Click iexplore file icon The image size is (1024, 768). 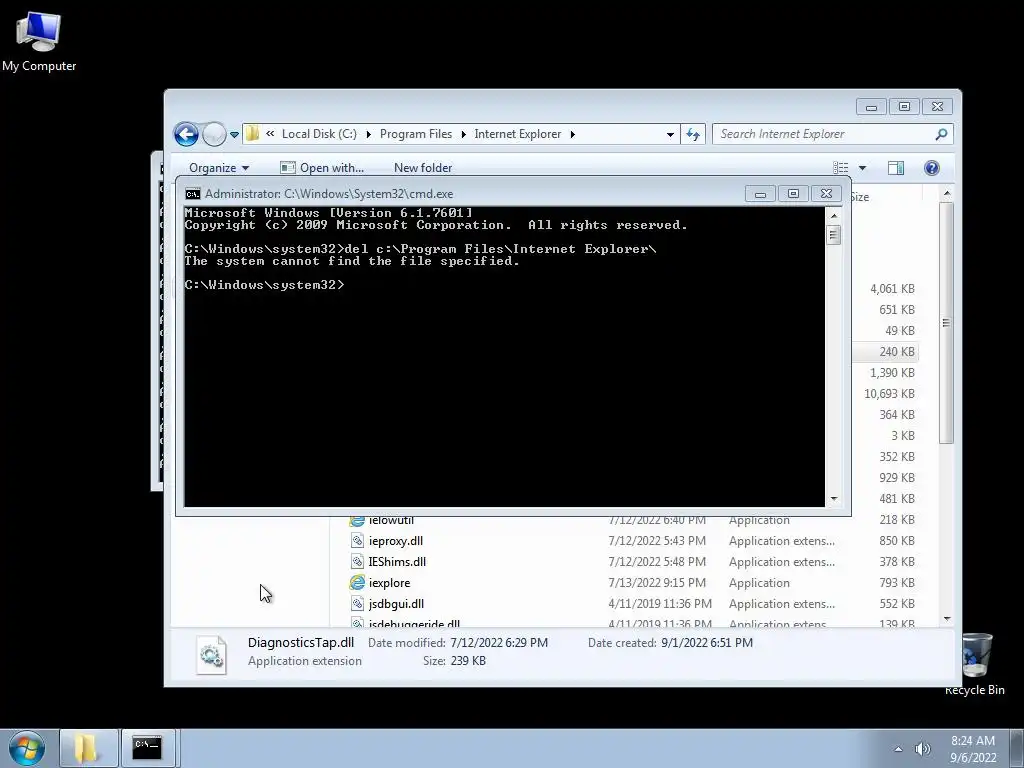point(357,583)
